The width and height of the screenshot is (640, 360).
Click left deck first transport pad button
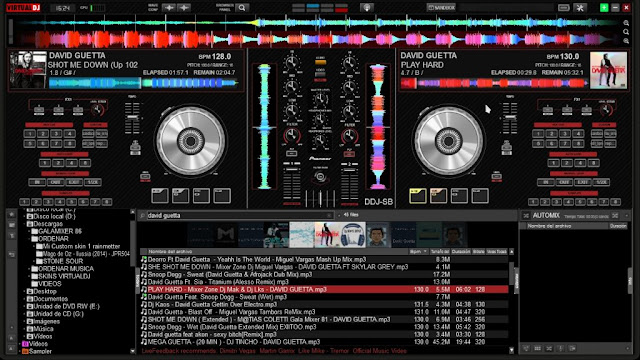160,196
